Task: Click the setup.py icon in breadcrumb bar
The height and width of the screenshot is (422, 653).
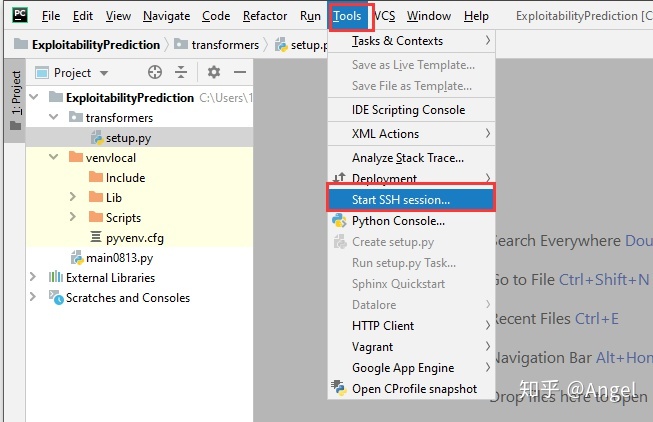Action: pyautogui.click(x=282, y=45)
